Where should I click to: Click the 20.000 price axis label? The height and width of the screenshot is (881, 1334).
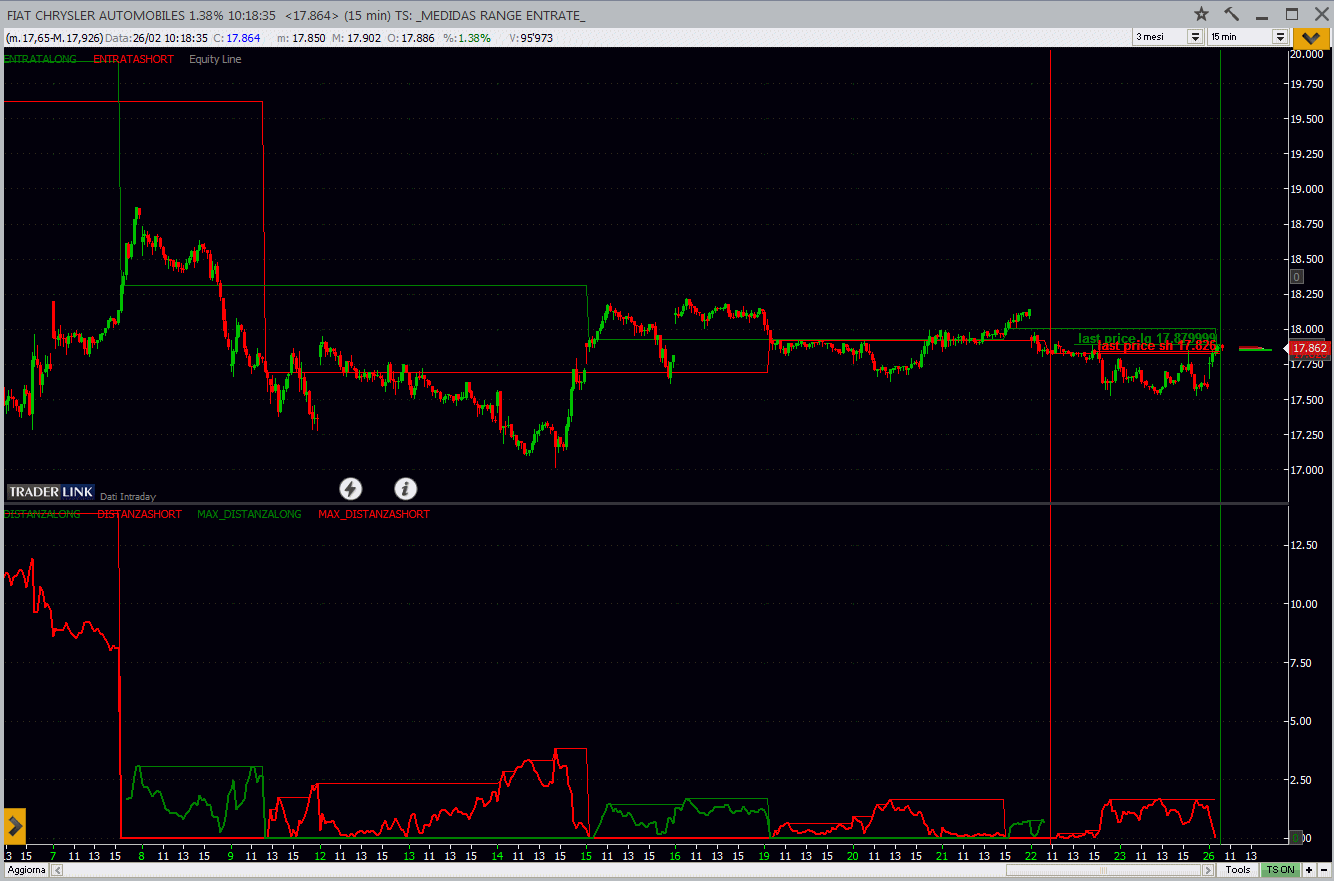tap(1305, 55)
